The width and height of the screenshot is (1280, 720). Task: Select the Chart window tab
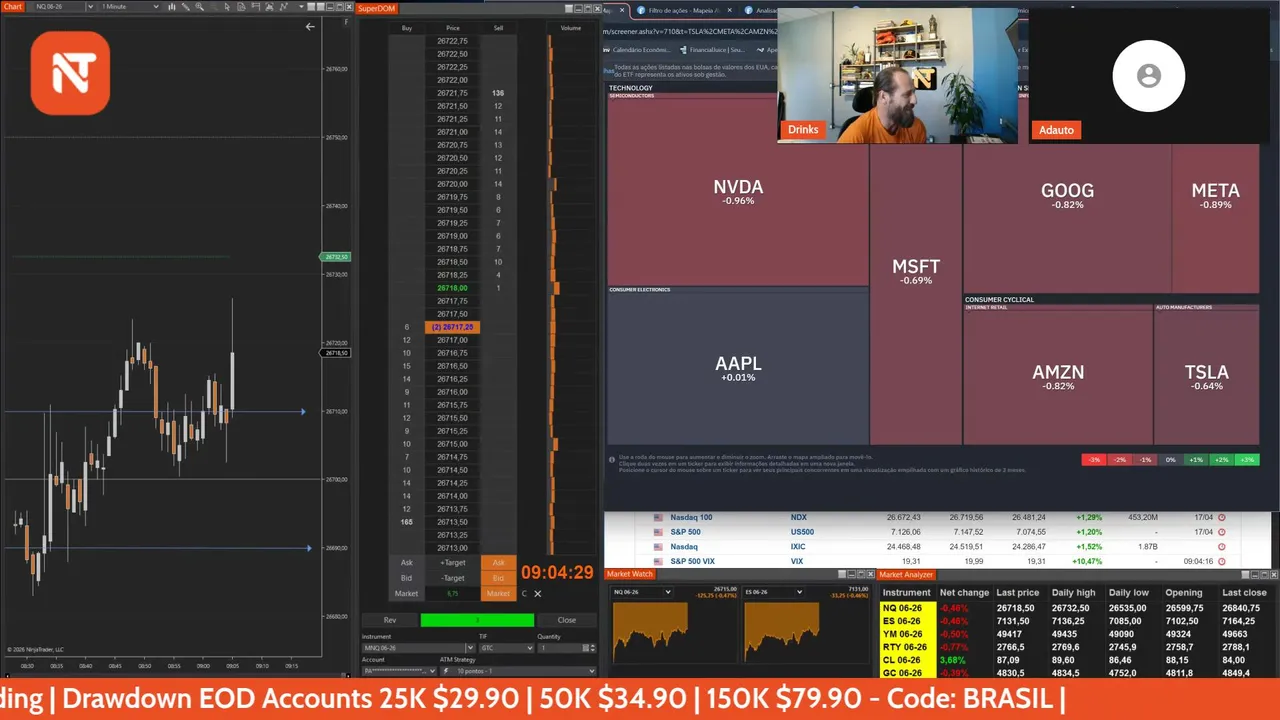tap(12, 6)
